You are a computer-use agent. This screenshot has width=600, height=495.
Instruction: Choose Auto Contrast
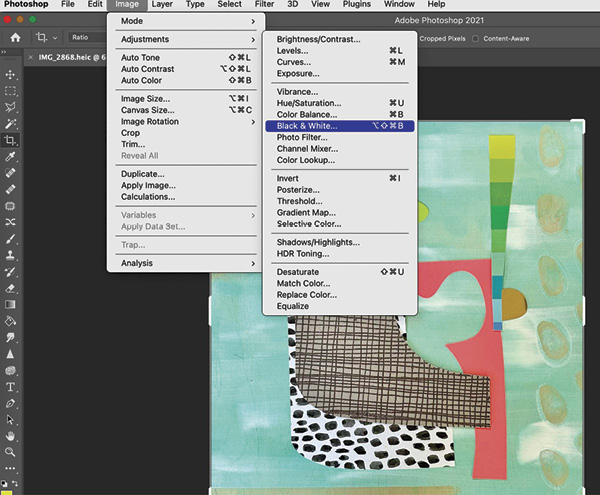point(186,69)
